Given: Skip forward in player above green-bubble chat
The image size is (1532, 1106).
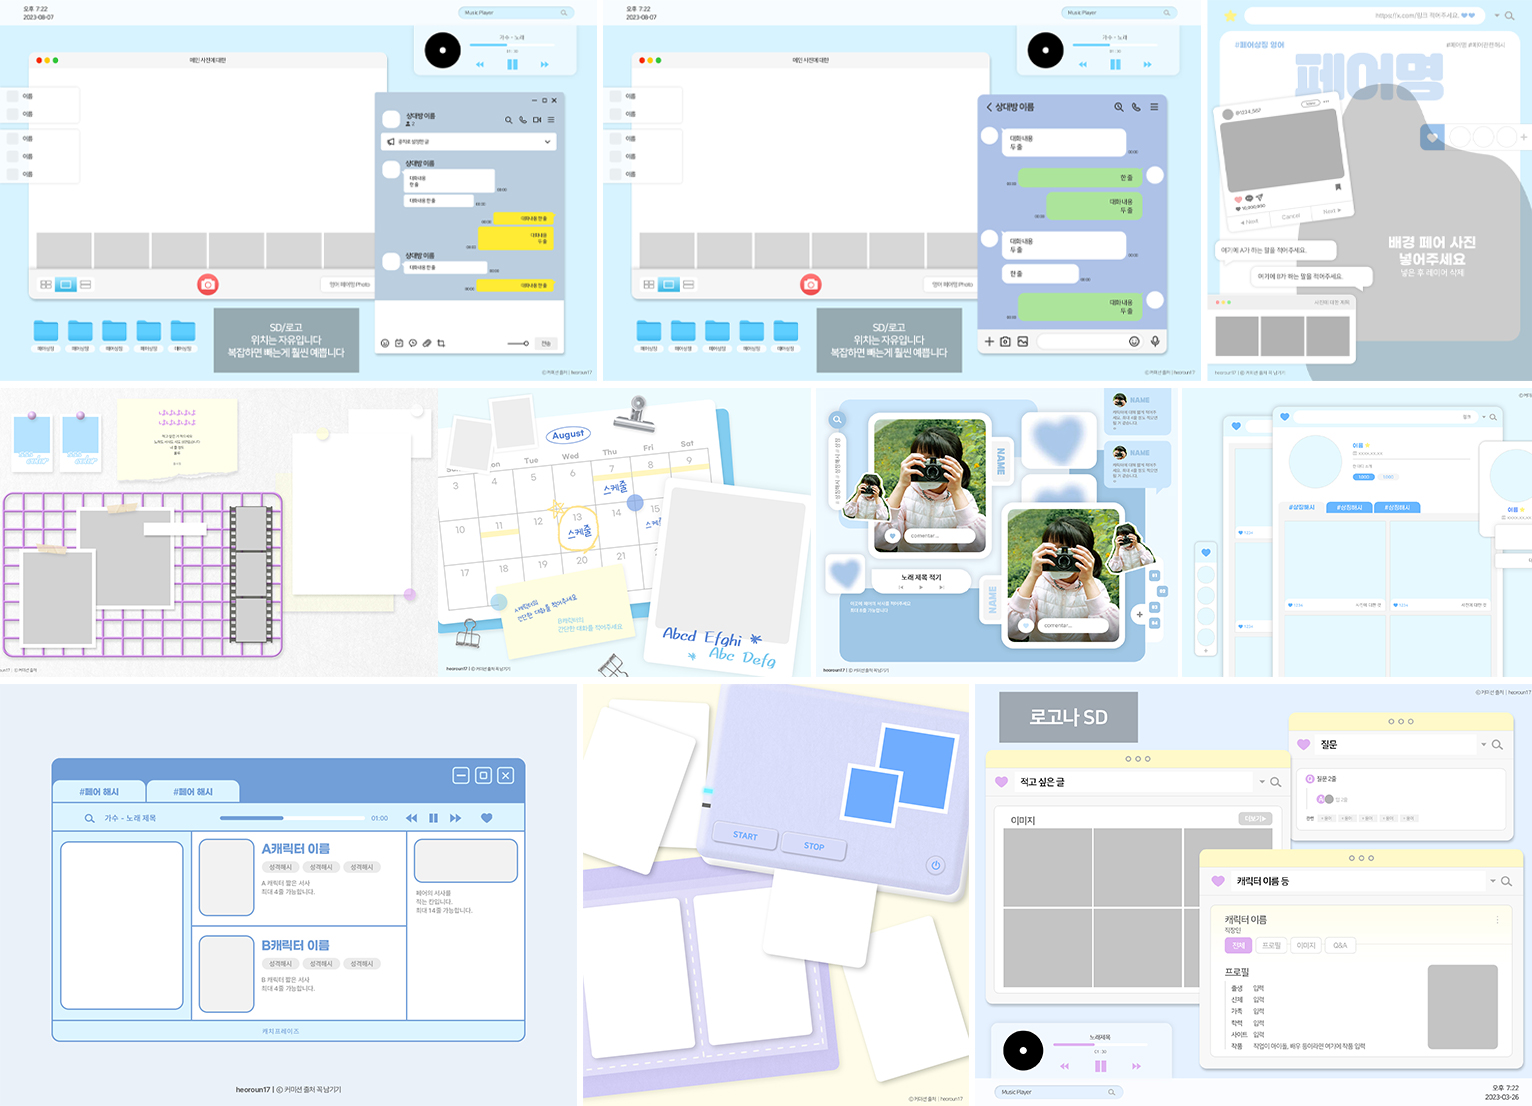Looking at the screenshot, I should click(1147, 64).
